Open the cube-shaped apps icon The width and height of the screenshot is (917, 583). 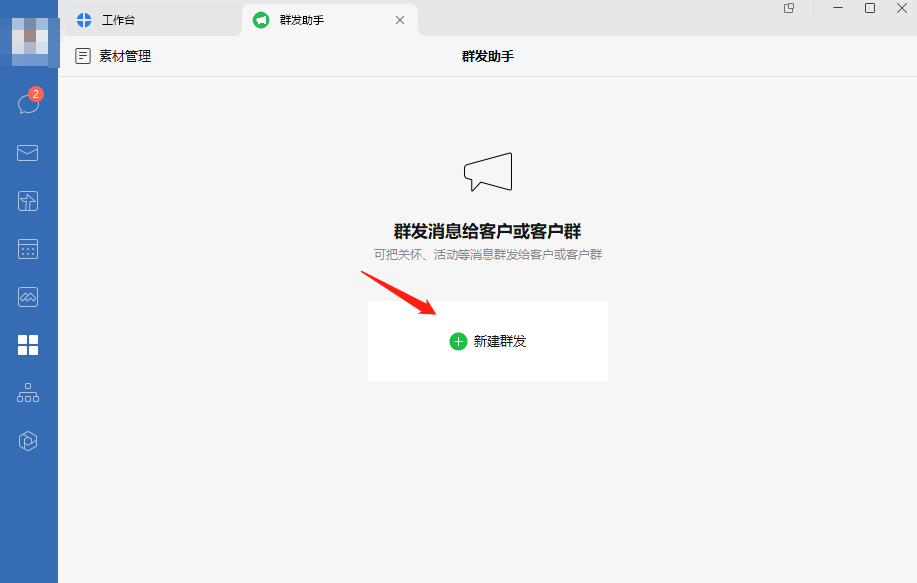click(27, 441)
